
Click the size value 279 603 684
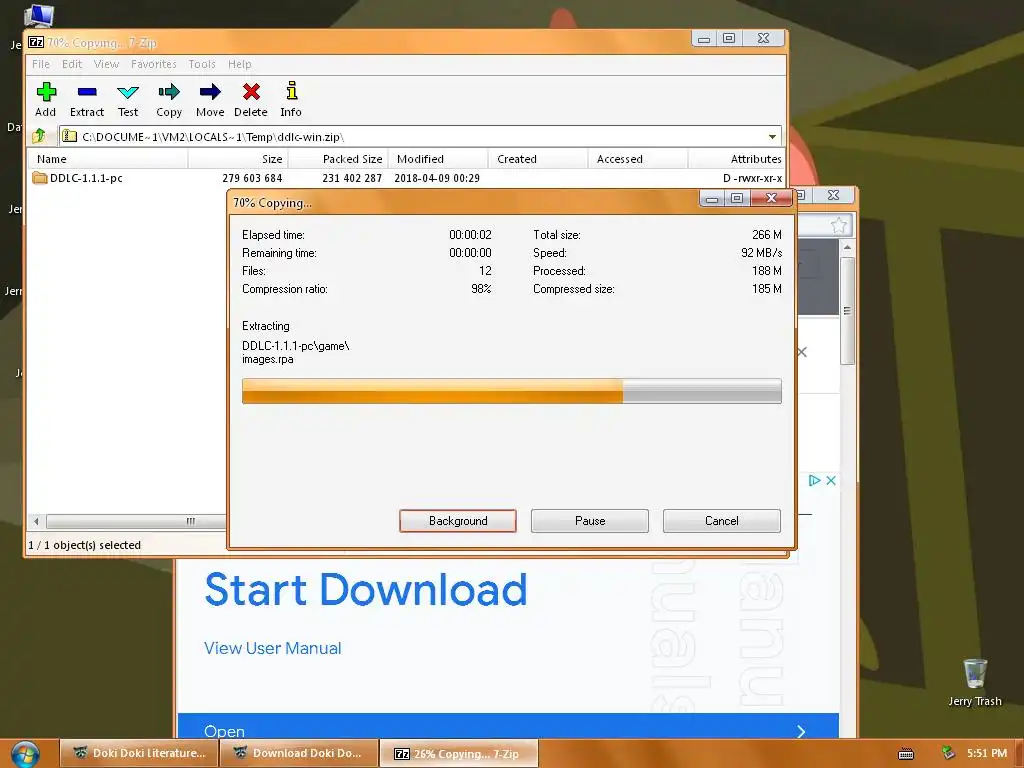pyautogui.click(x=252, y=178)
